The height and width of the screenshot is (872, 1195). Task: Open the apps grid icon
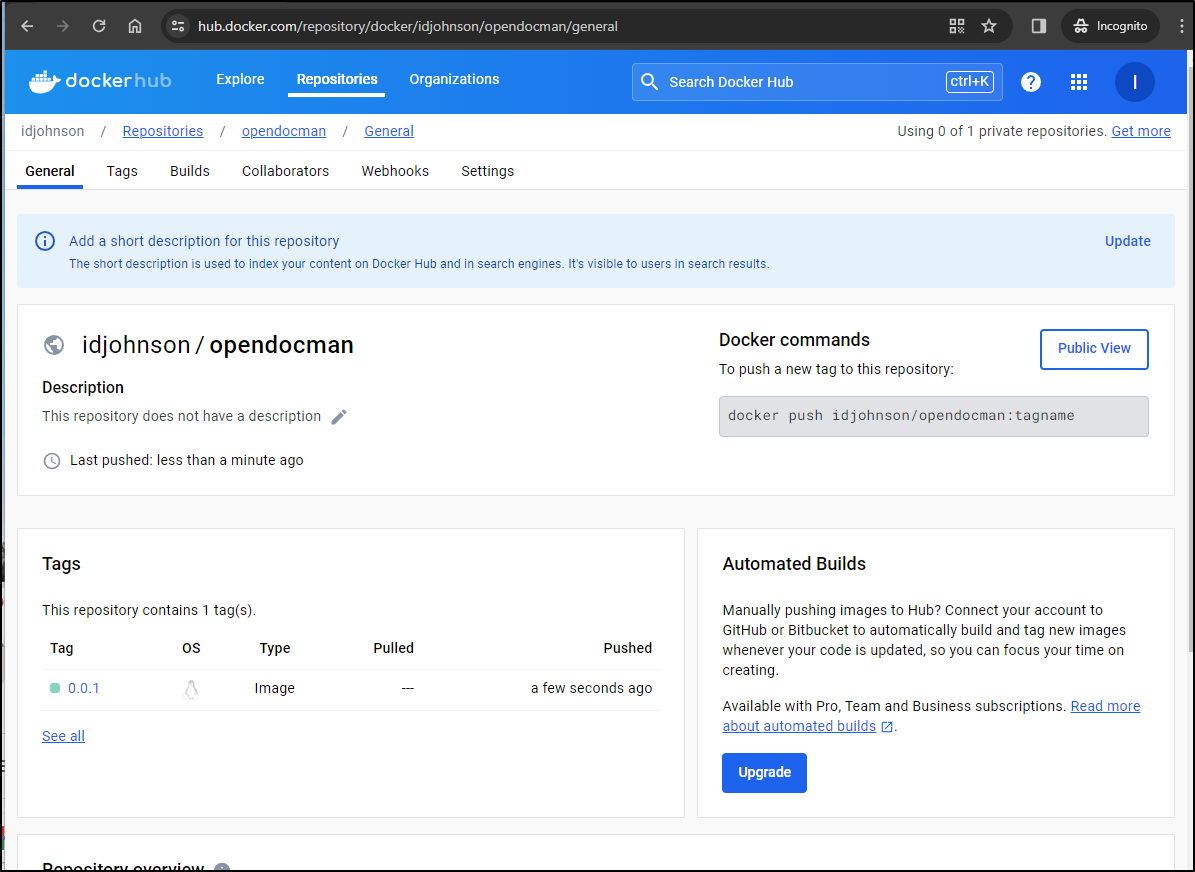coord(1078,82)
